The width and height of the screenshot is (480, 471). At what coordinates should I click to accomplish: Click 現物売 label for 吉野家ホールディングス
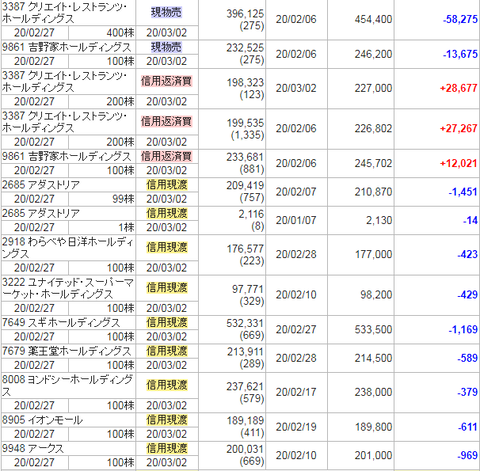[x=166, y=47]
